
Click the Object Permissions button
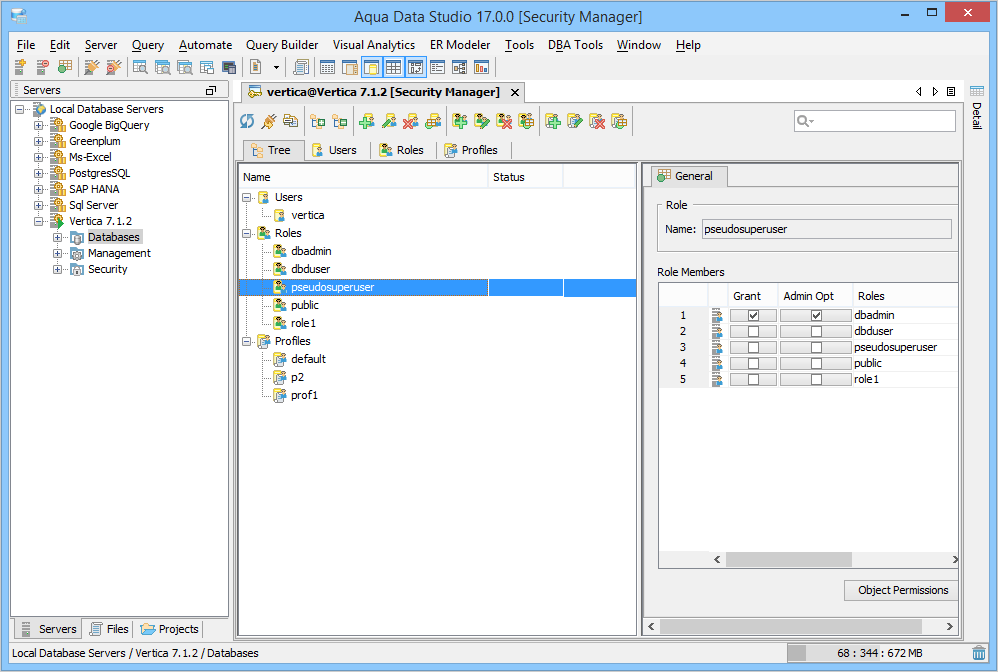click(x=902, y=591)
